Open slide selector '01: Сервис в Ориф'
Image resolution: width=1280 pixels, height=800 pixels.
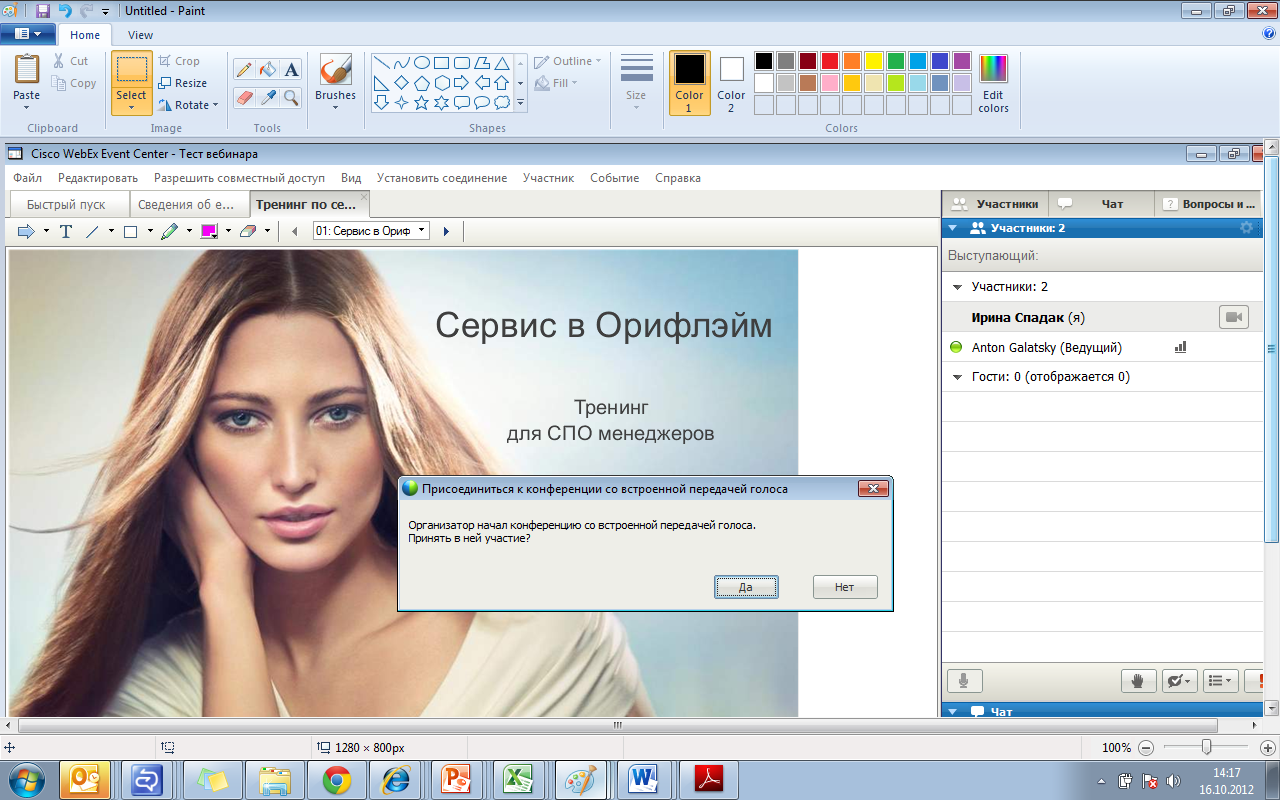(371, 231)
